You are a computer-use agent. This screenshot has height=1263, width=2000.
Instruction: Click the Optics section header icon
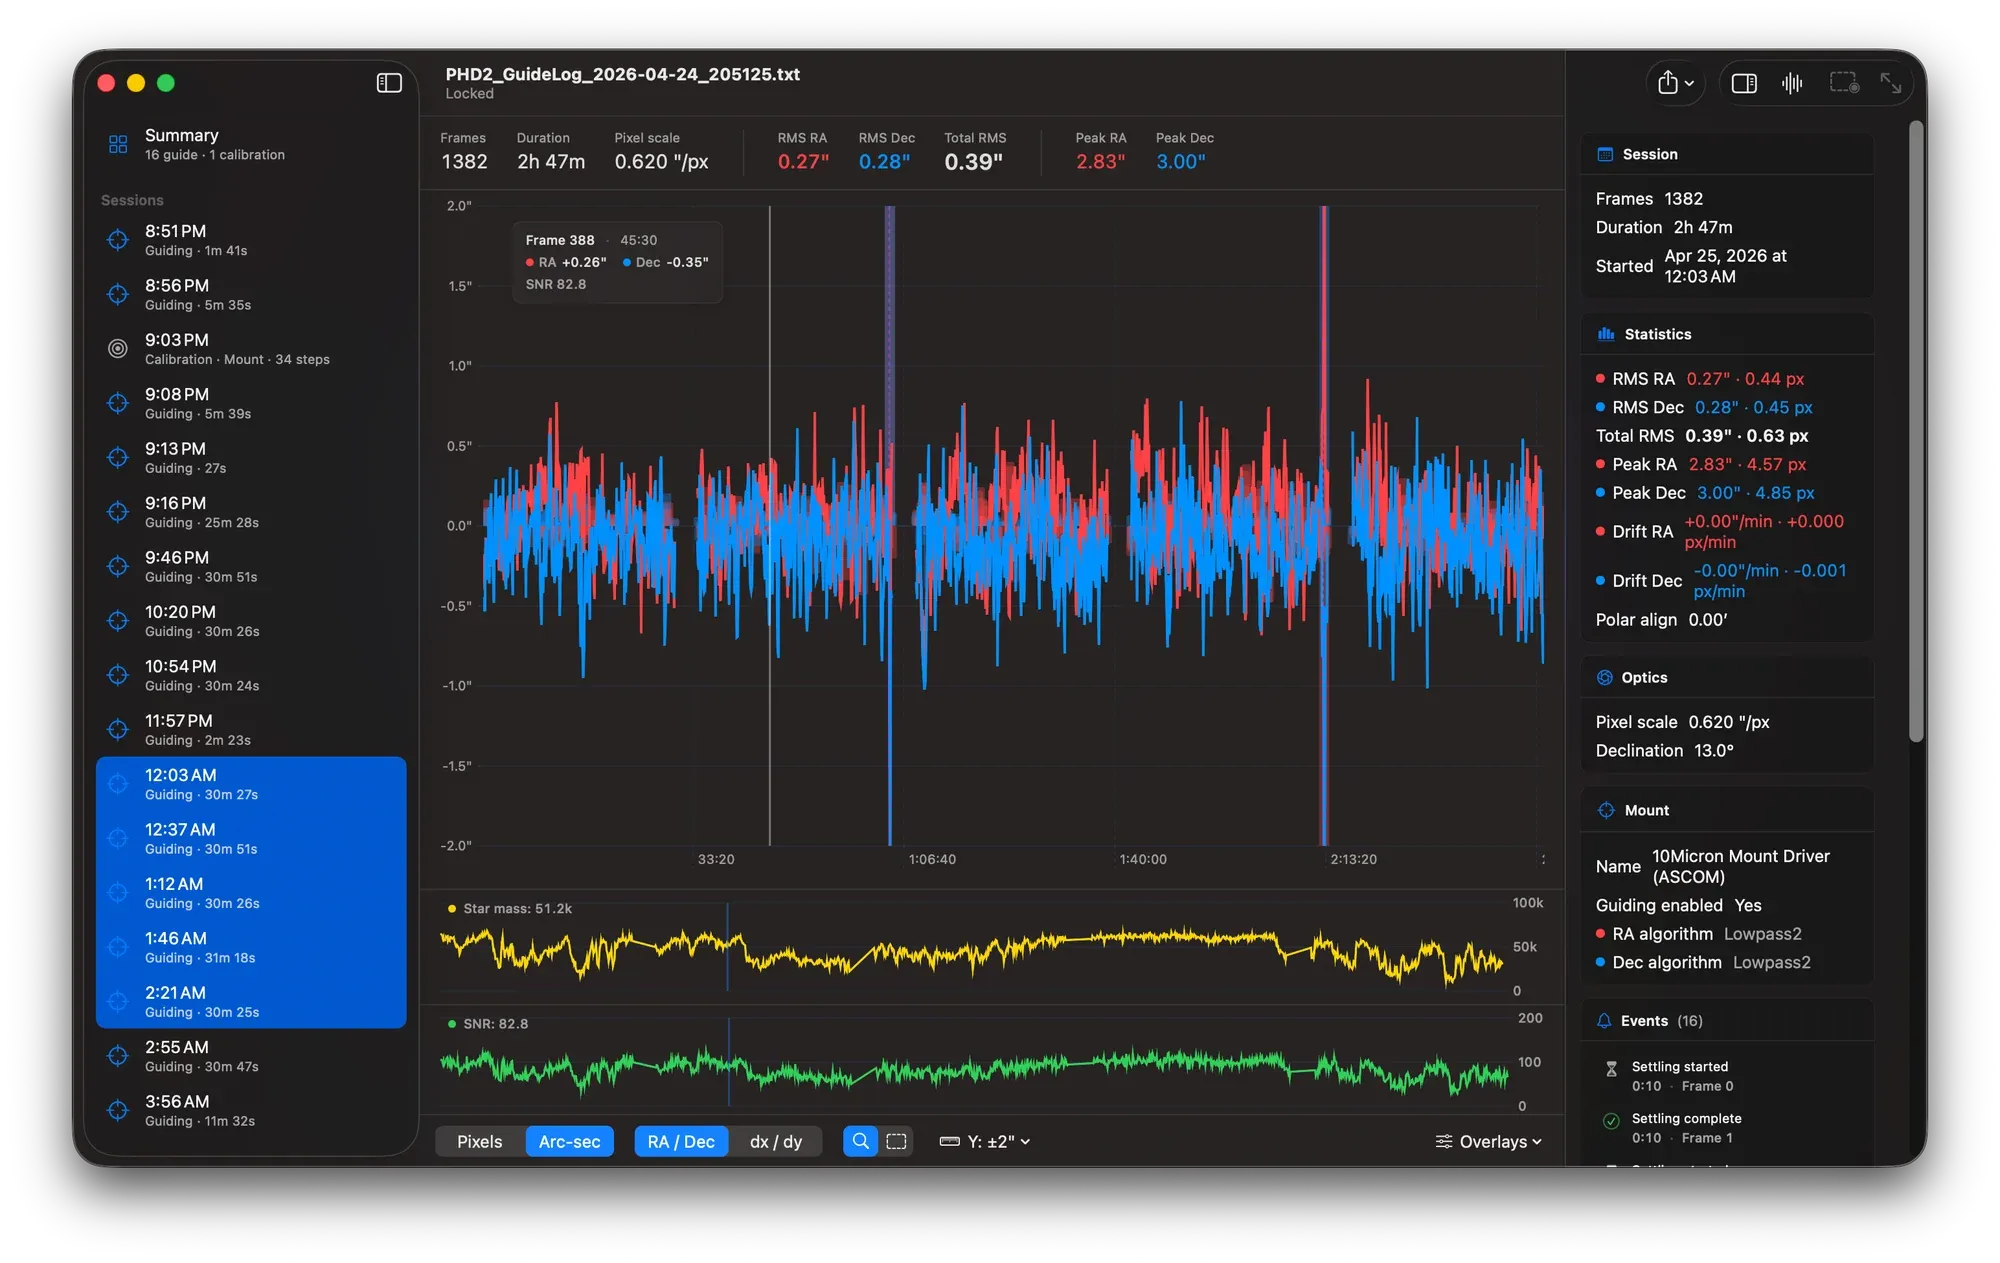click(1605, 677)
